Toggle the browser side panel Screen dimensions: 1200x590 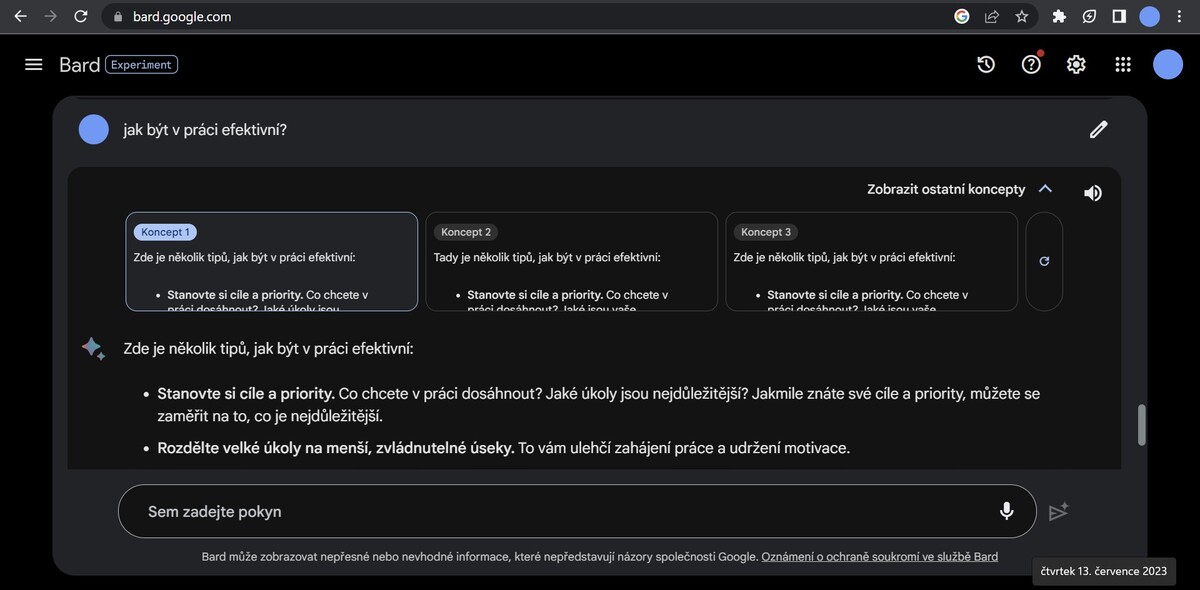pos(1119,16)
